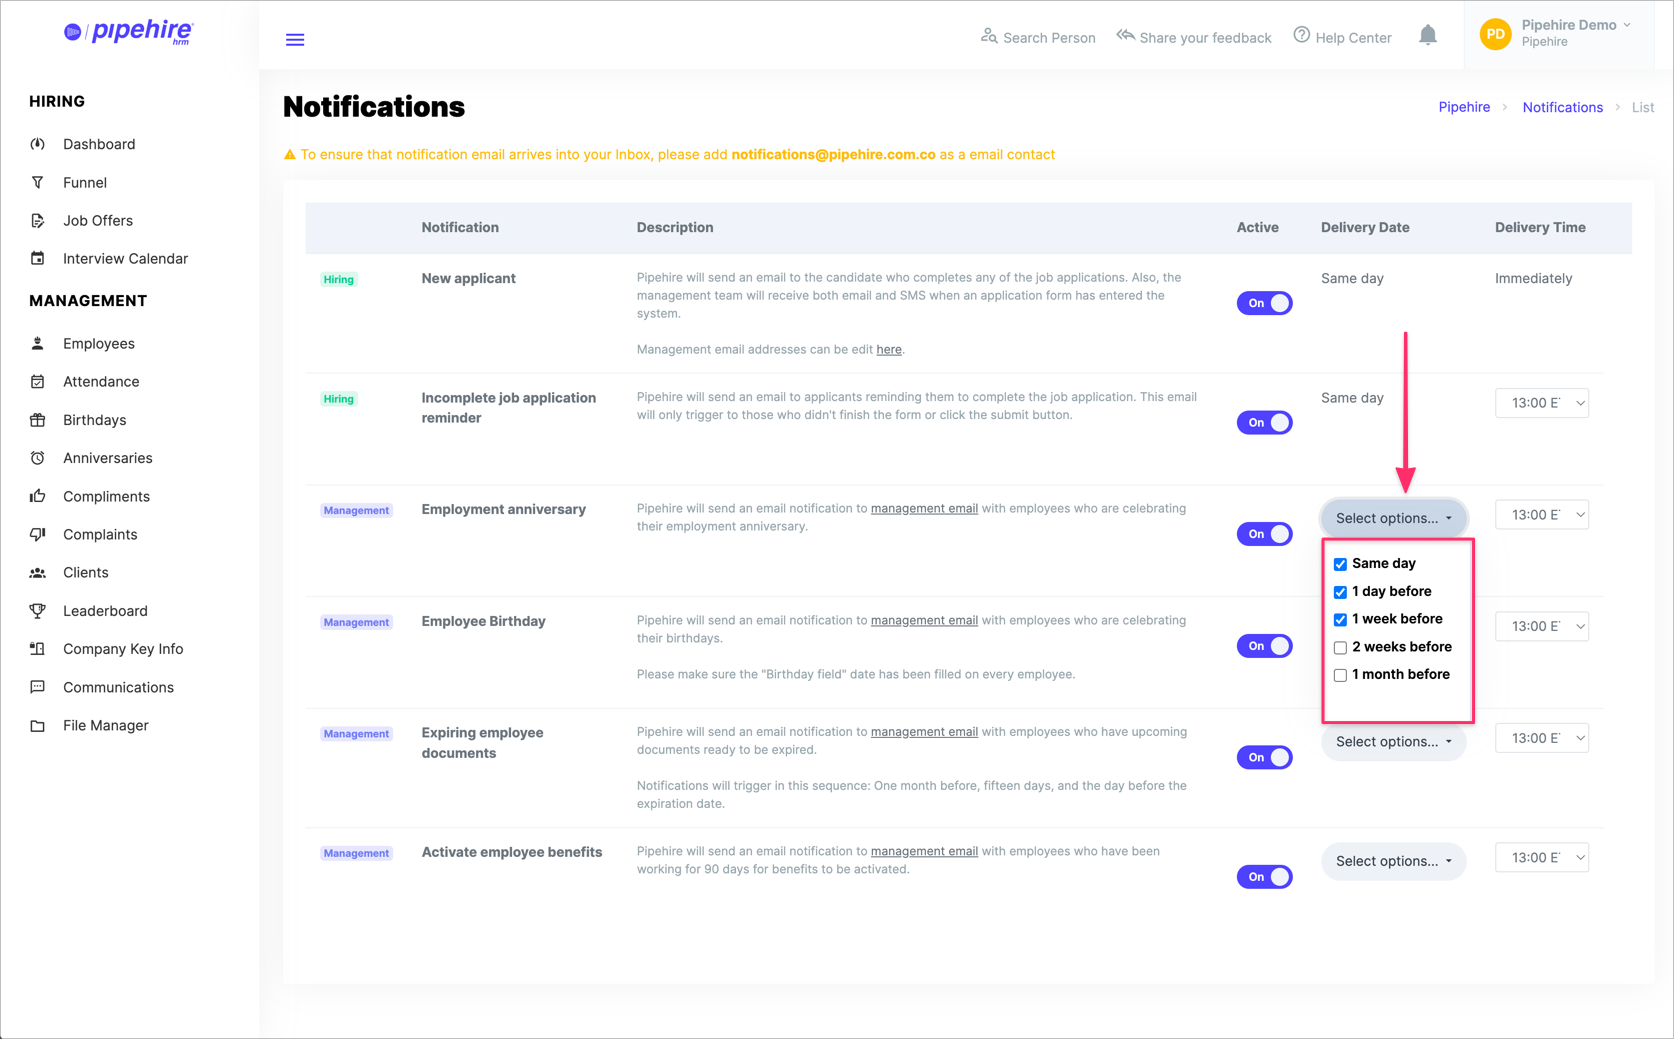
Task: Go to Job Offers in sidebar
Action: pos(98,221)
